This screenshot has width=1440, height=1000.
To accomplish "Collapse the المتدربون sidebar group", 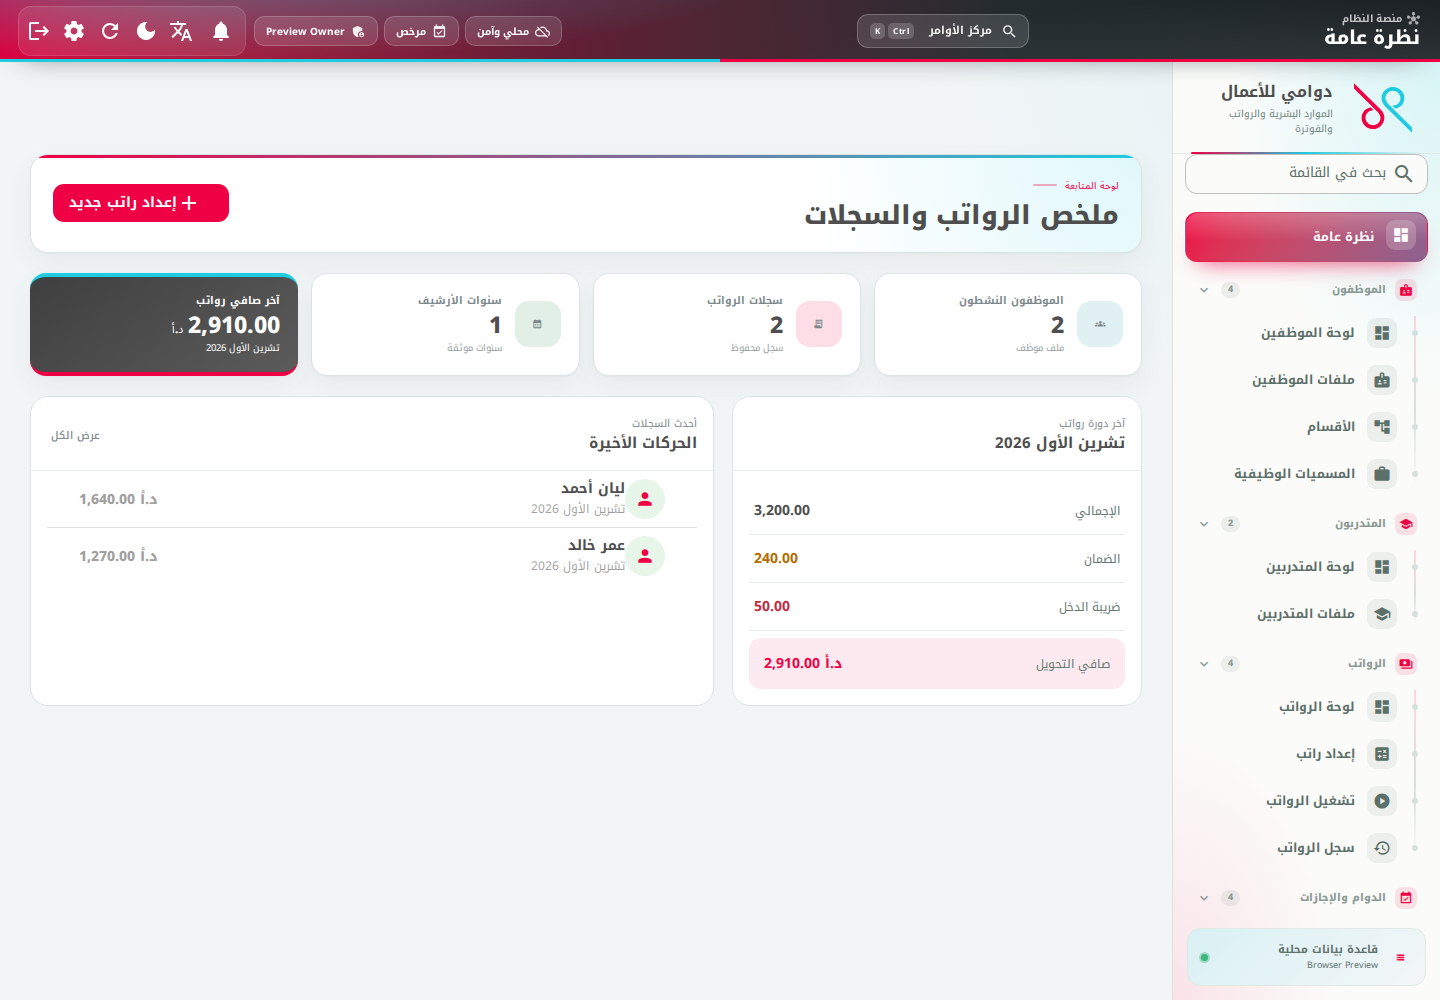I will tap(1306, 524).
